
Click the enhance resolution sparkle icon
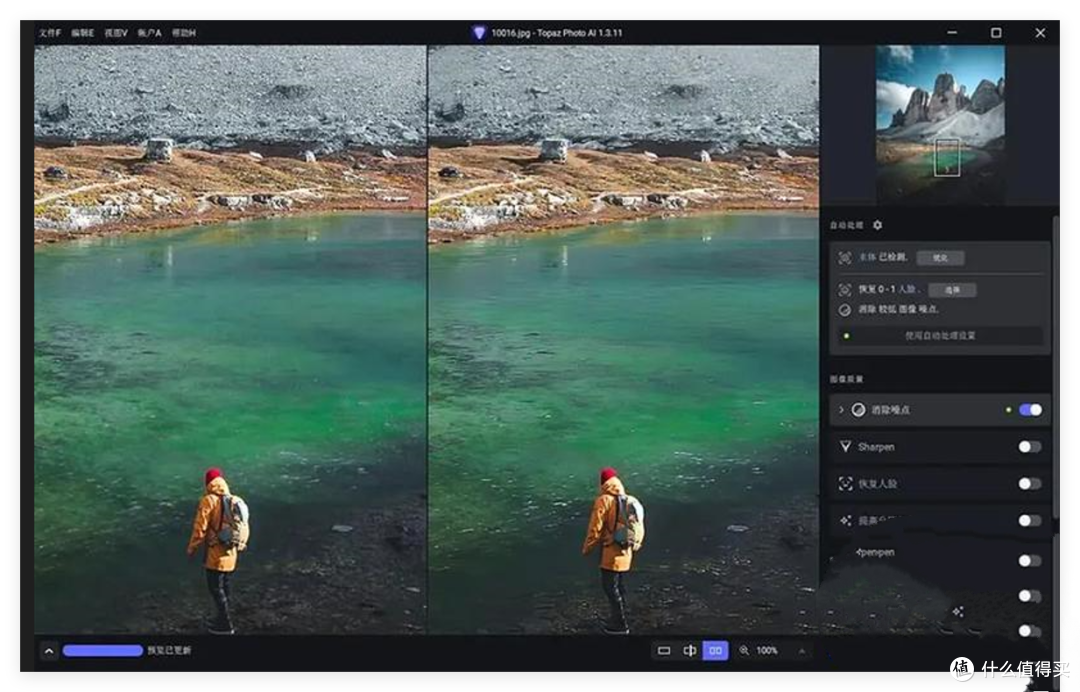845,521
